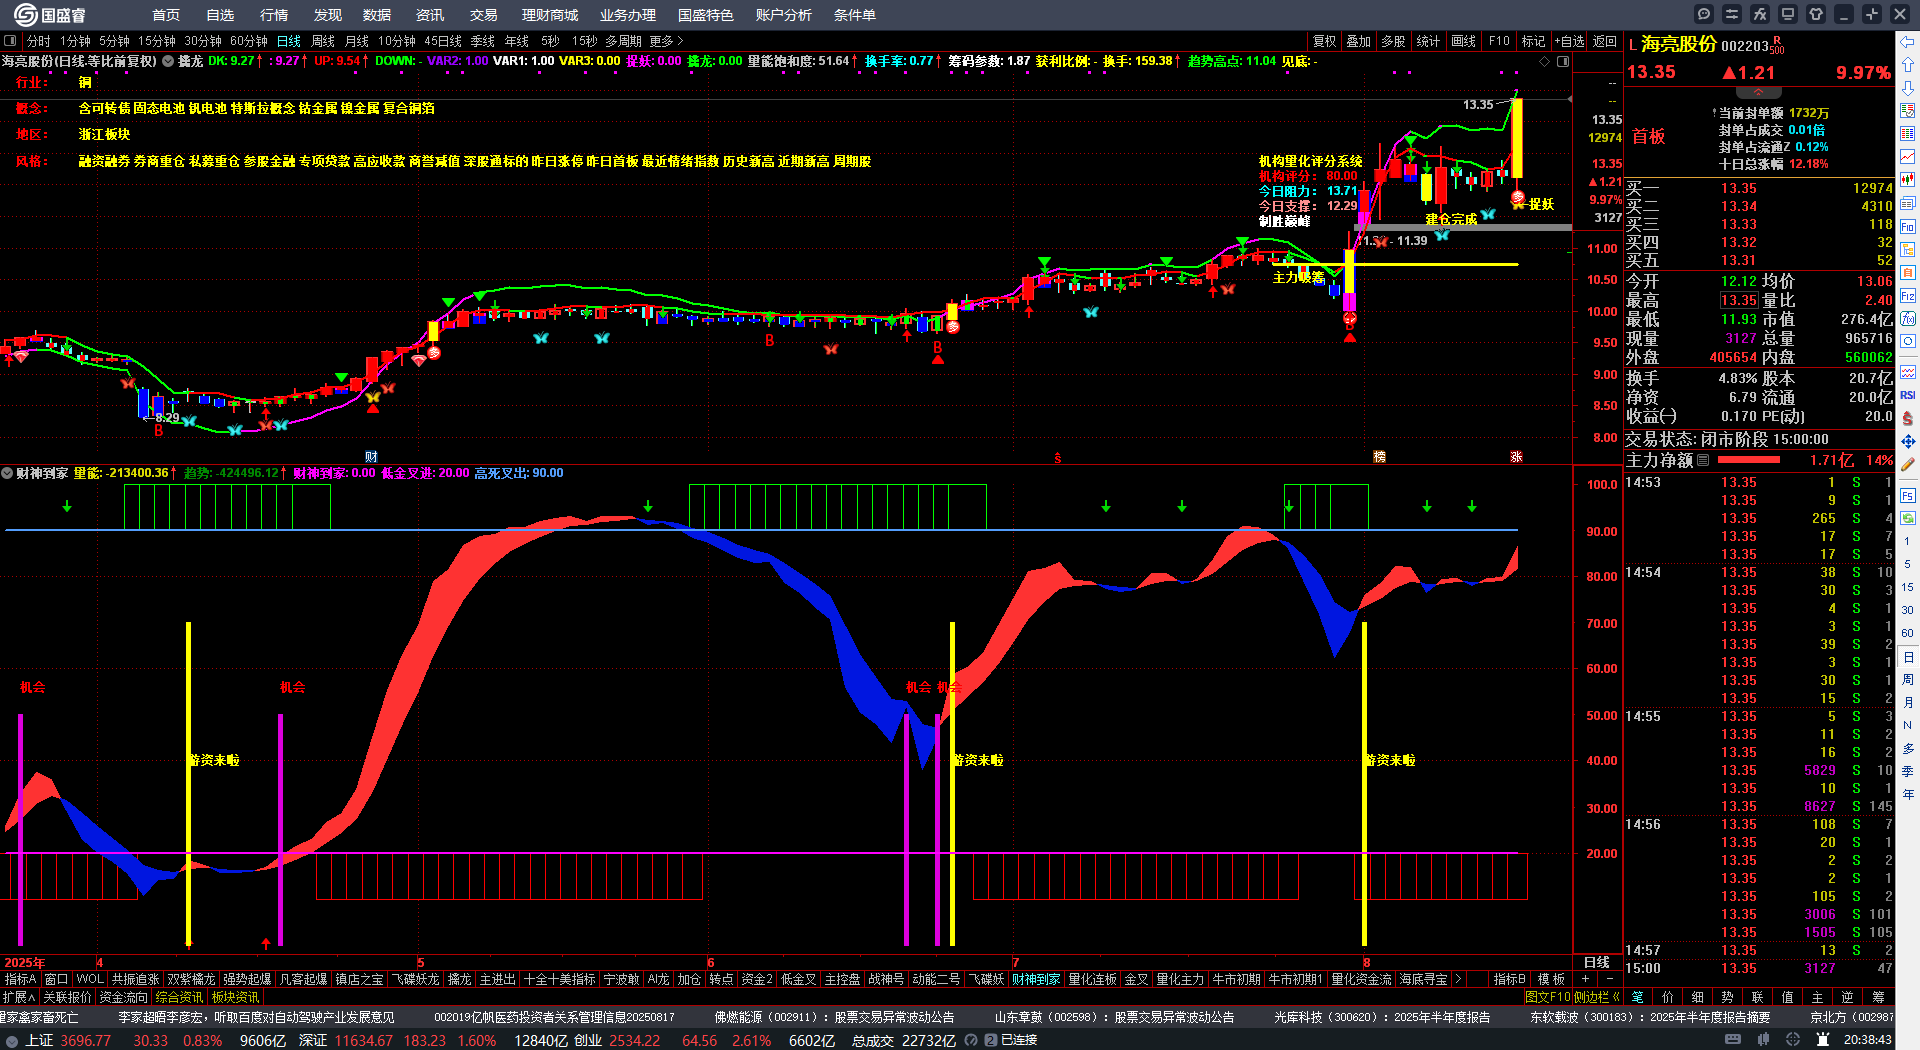The width and height of the screenshot is (1920, 1050).
Task: Expand the 更多 periods dropdown
Action: 667,41
